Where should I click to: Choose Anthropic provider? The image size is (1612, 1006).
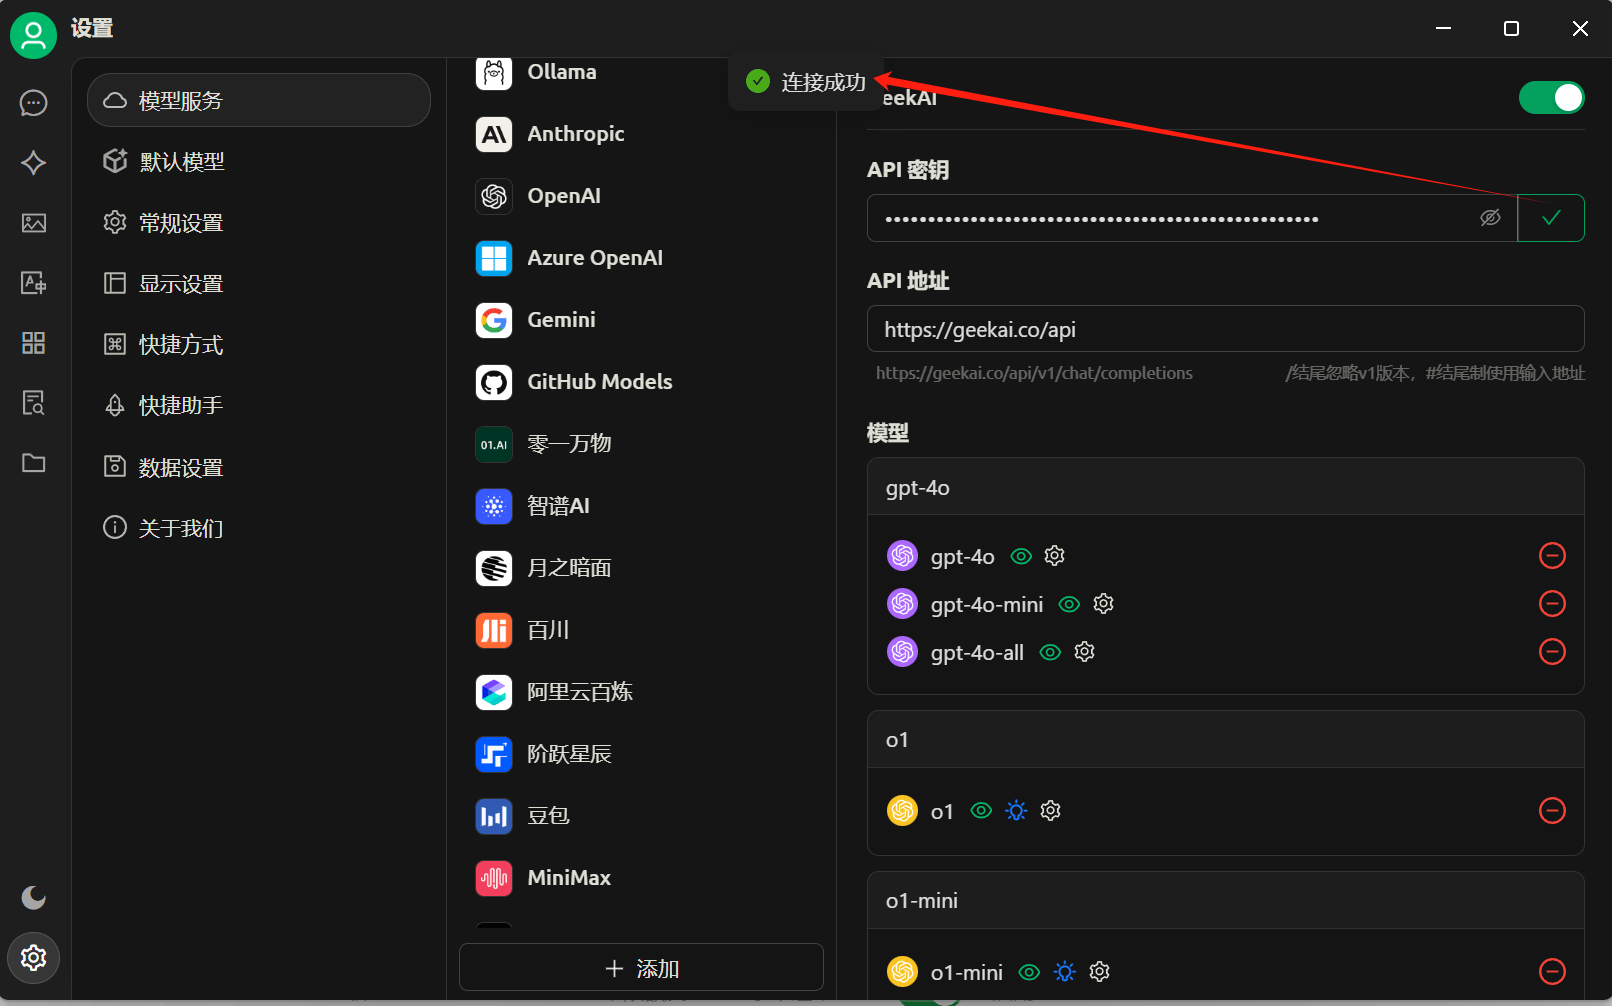pyautogui.click(x=641, y=134)
